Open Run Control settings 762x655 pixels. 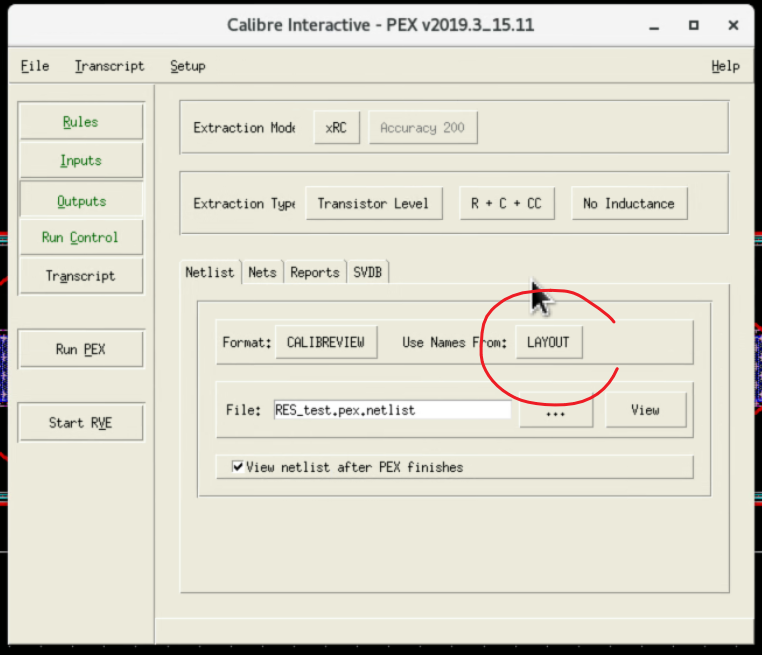coord(81,237)
